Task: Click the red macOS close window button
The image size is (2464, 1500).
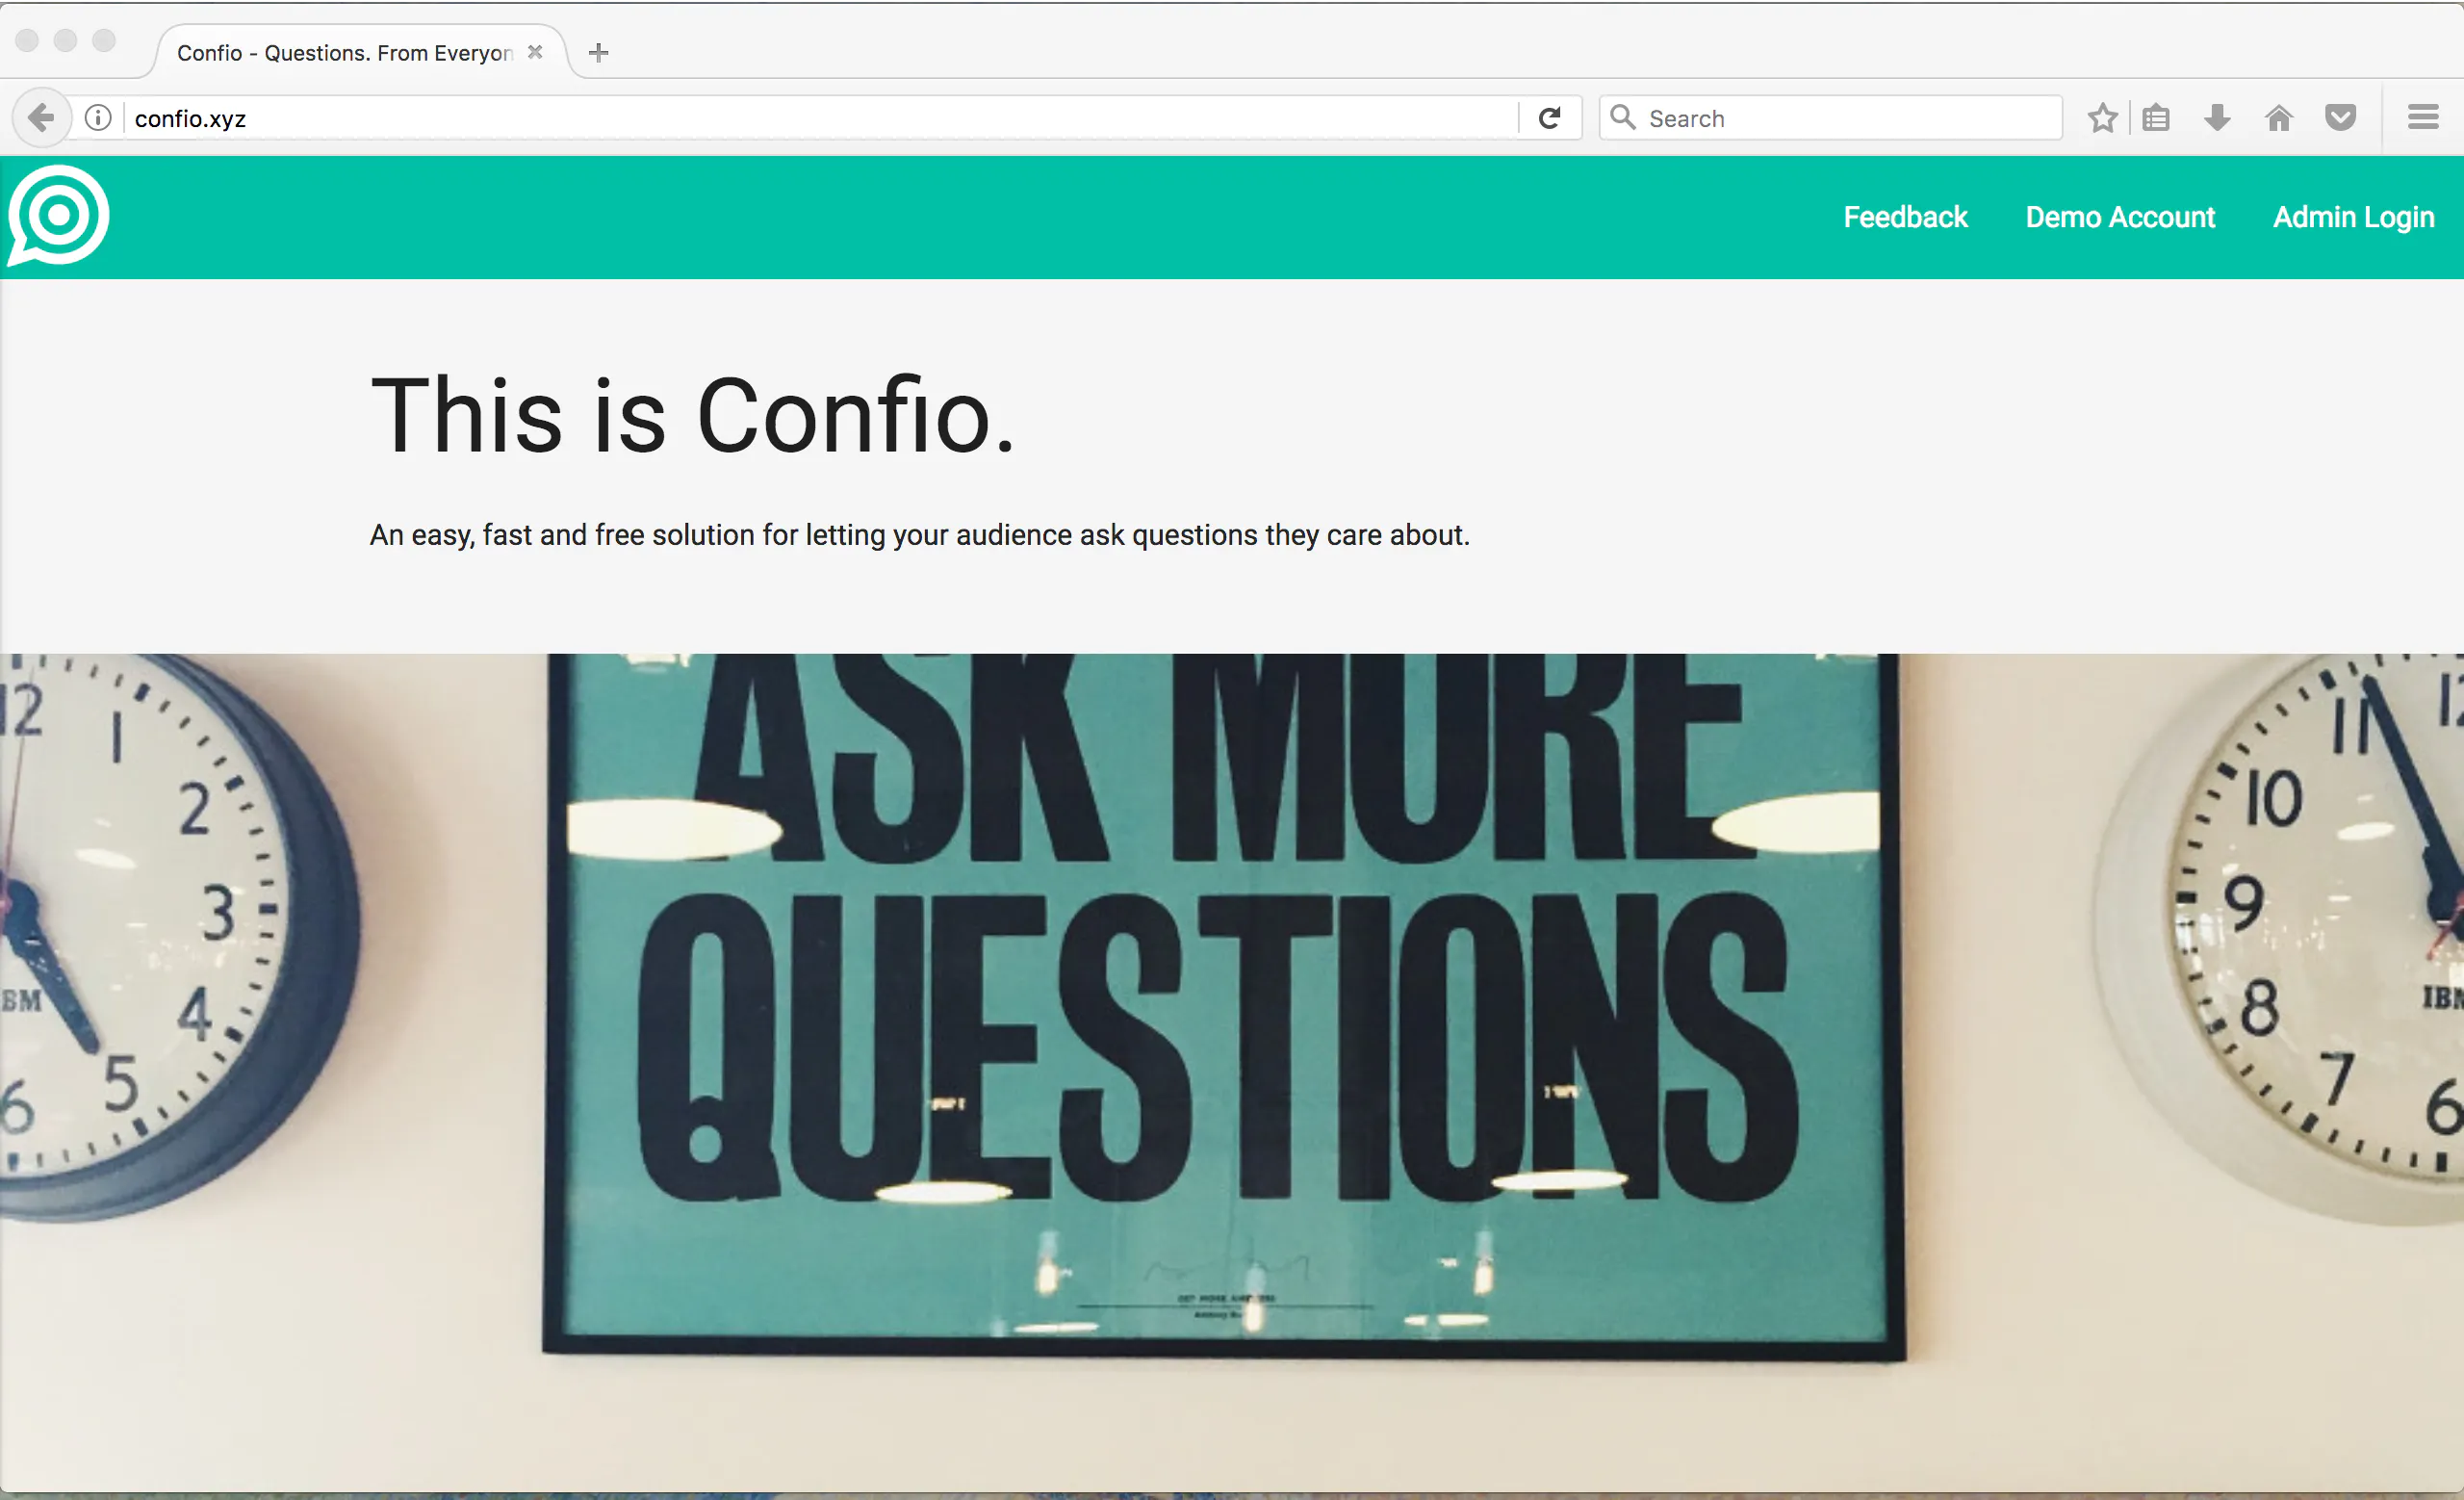Action: pyautogui.click(x=27, y=40)
